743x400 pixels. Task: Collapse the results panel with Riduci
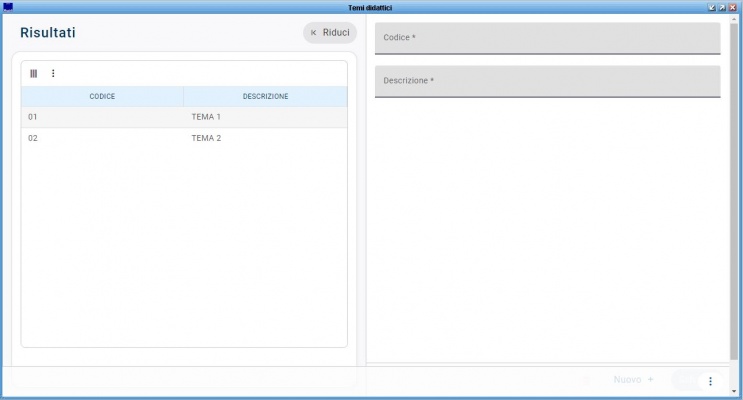click(x=330, y=33)
